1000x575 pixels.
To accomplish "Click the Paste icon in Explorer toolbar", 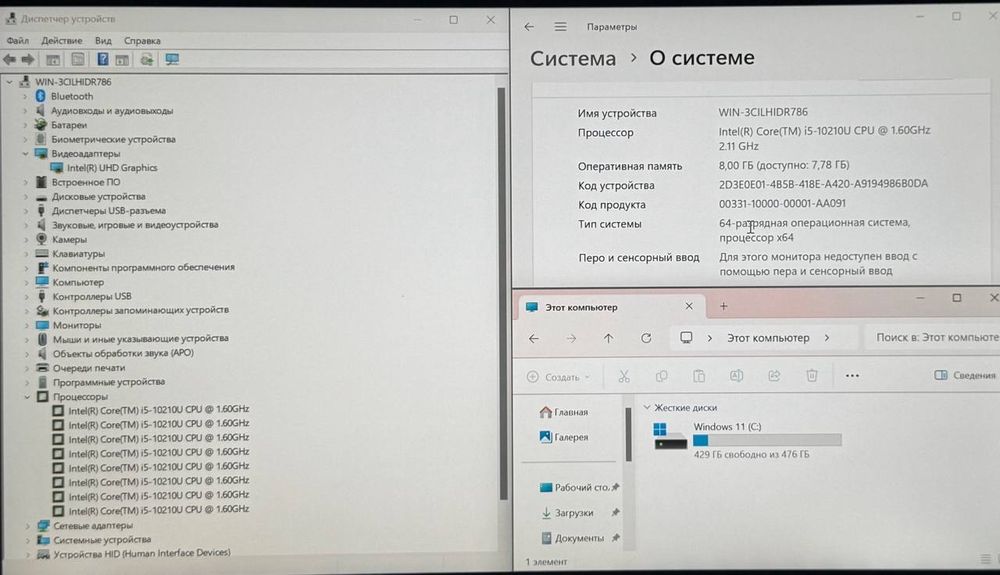I will (x=699, y=376).
